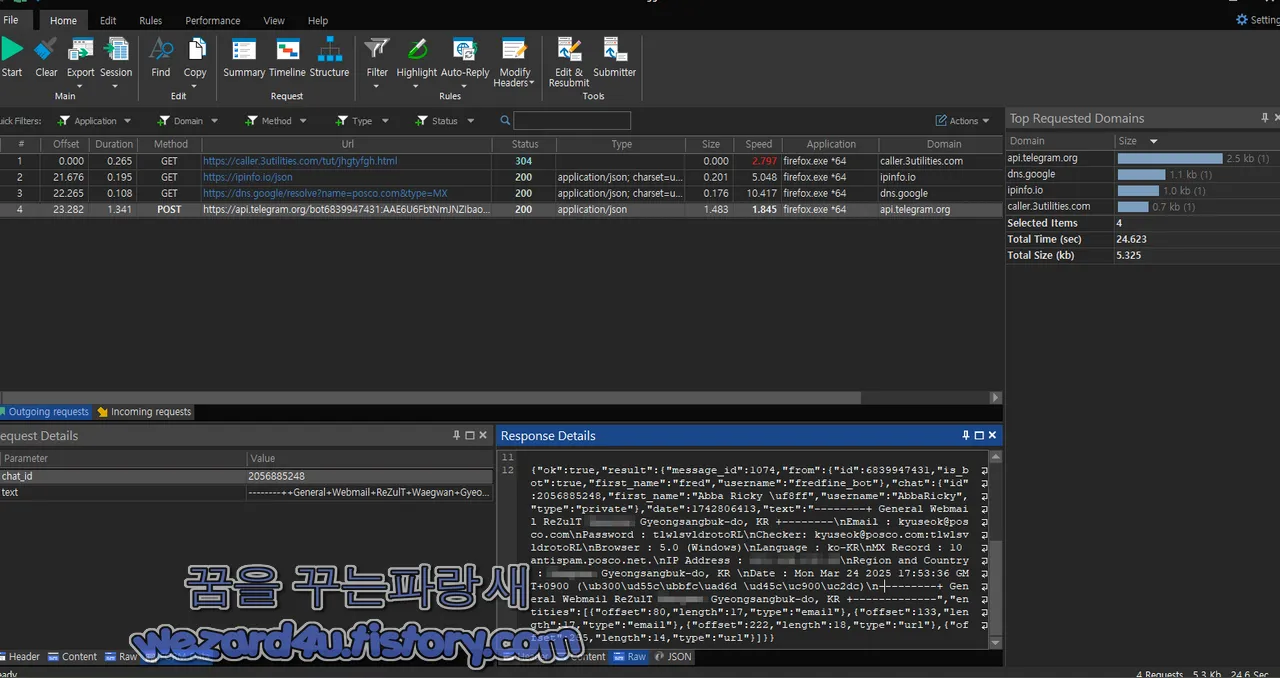Click the quick filter search magnifier icon
Viewport: 1280px width, 678px height.
pos(505,121)
